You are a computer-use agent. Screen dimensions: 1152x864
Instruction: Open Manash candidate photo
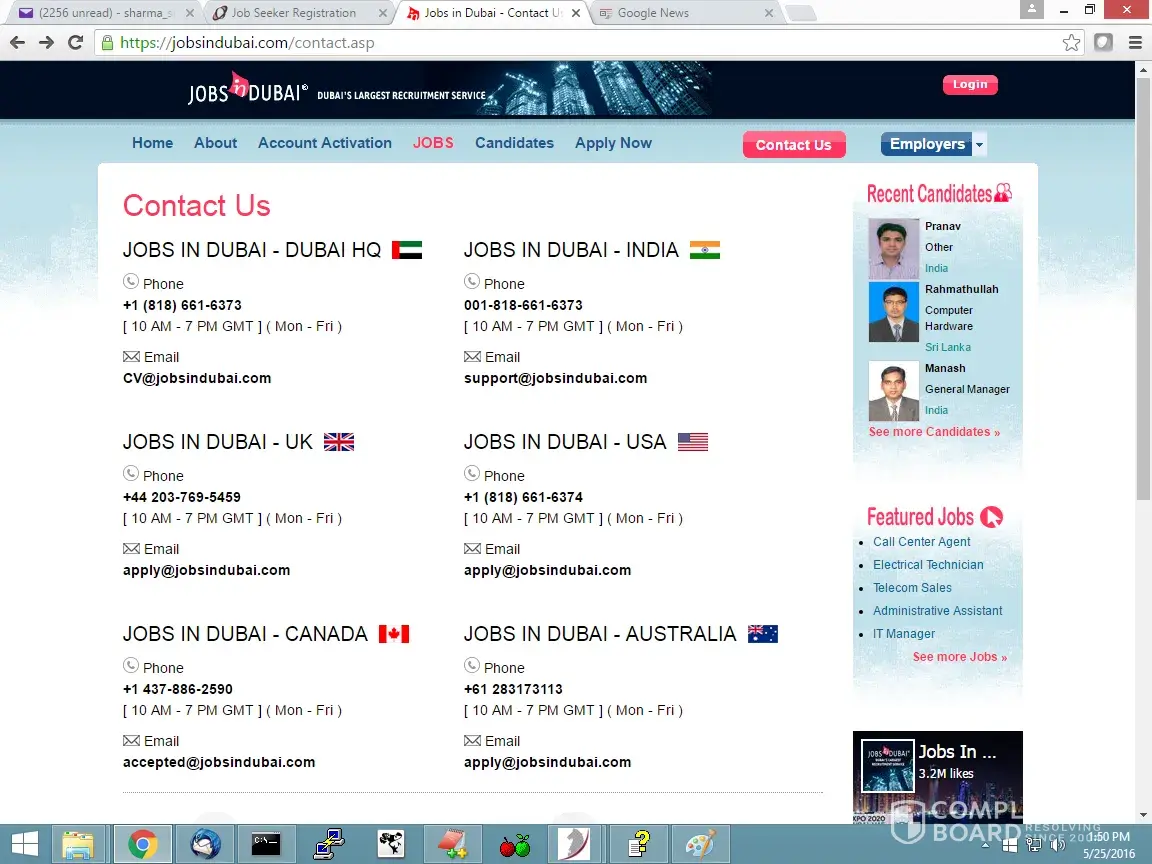(x=893, y=391)
